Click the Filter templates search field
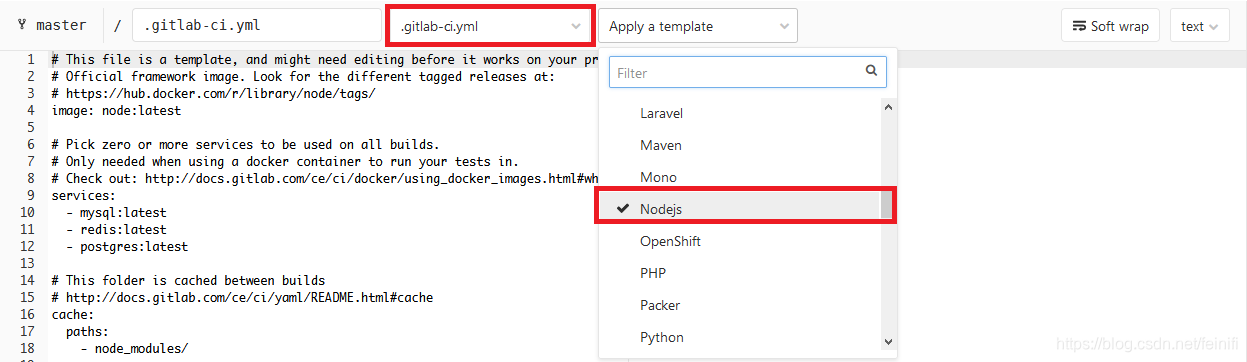 point(747,73)
